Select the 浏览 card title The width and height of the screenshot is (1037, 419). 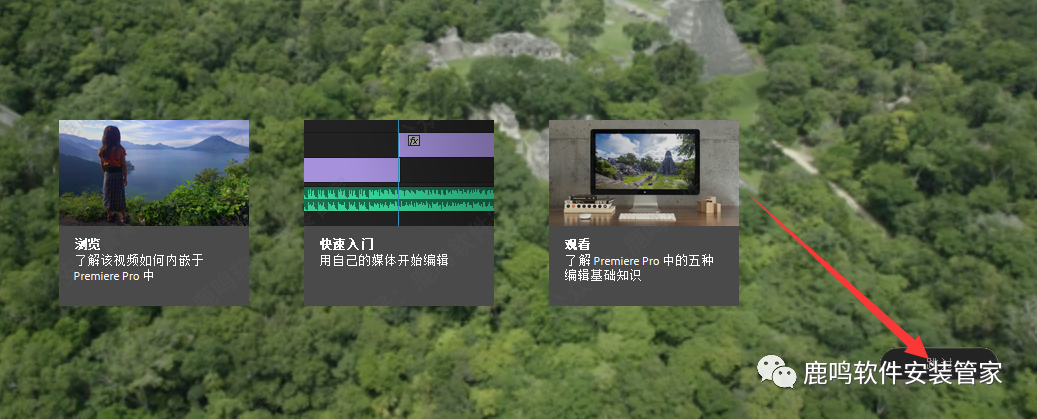pos(87,245)
